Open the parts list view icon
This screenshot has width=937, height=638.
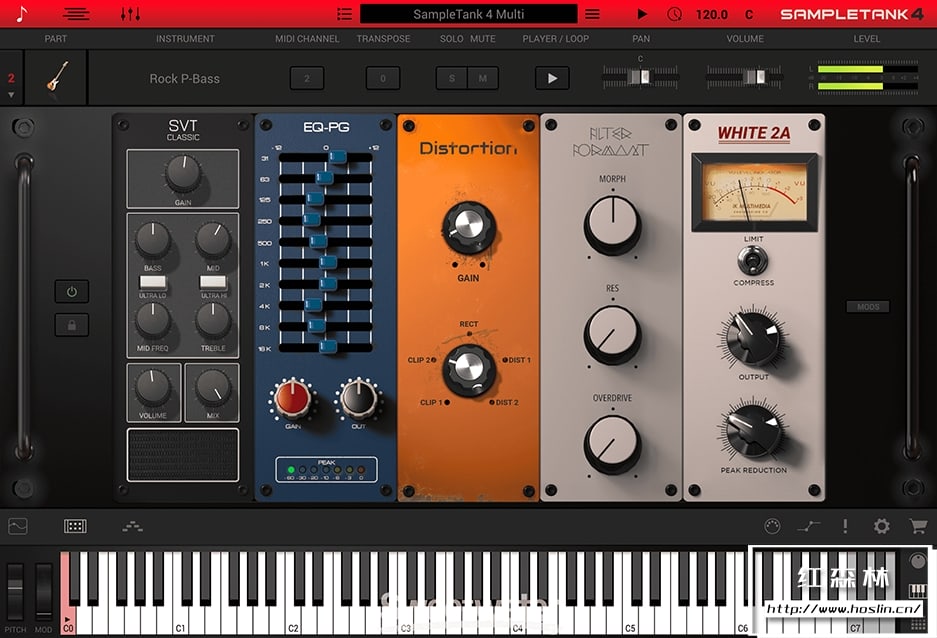(76, 14)
